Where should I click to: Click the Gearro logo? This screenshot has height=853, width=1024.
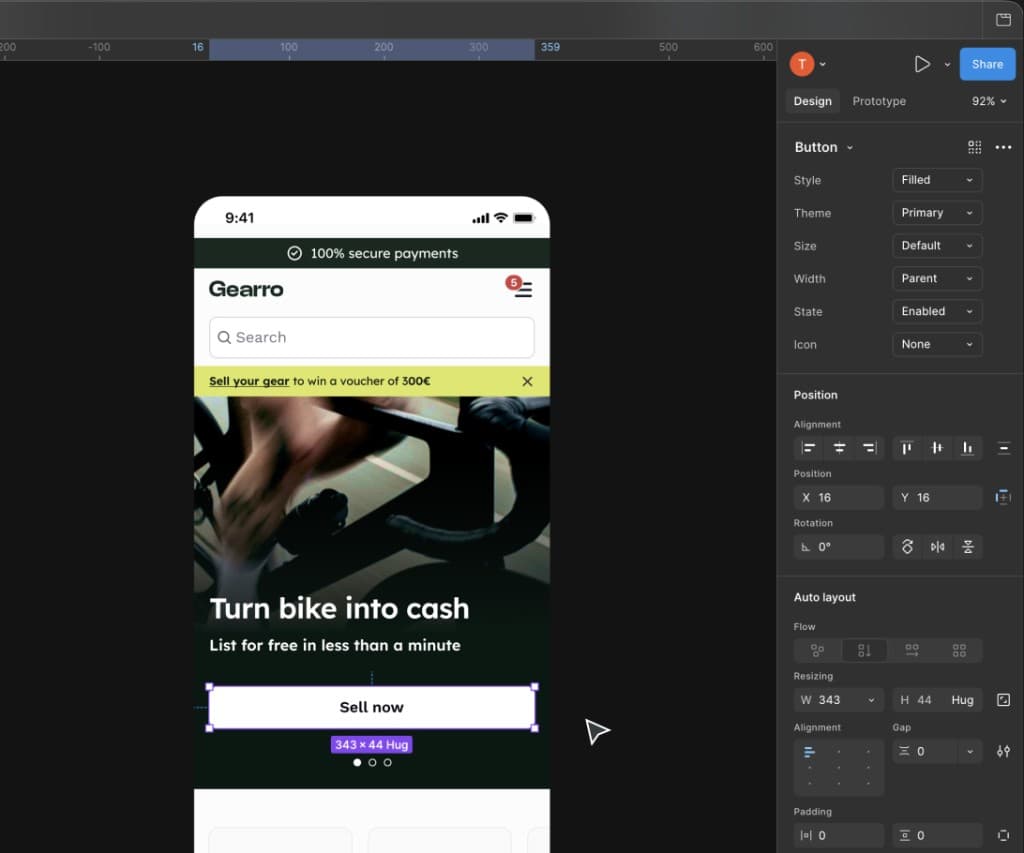coord(246,289)
